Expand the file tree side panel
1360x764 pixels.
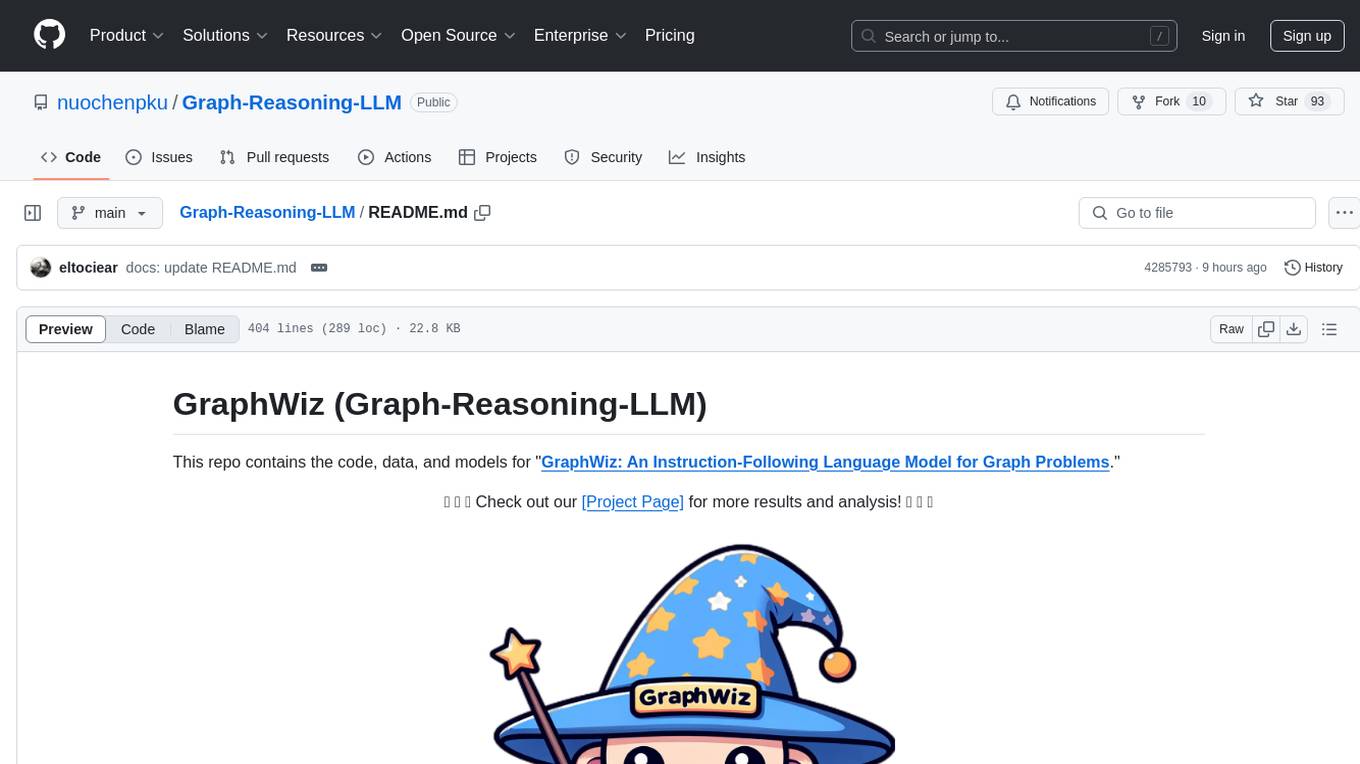click(x=33, y=213)
